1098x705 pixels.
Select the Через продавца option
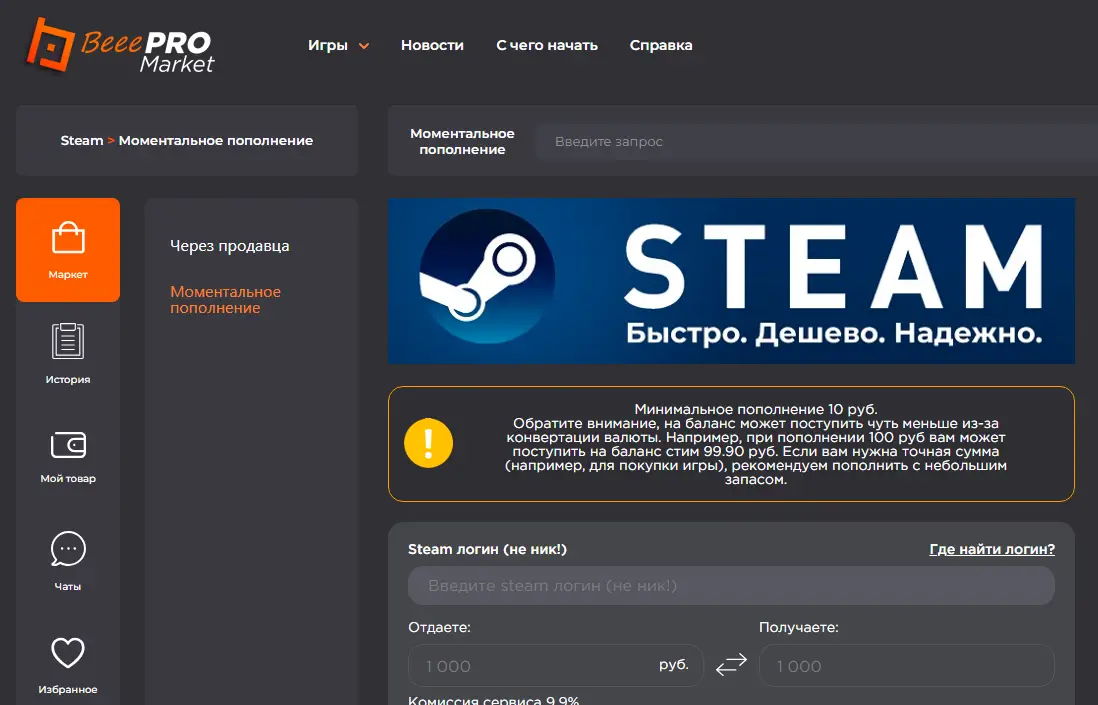click(x=230, y=246)
